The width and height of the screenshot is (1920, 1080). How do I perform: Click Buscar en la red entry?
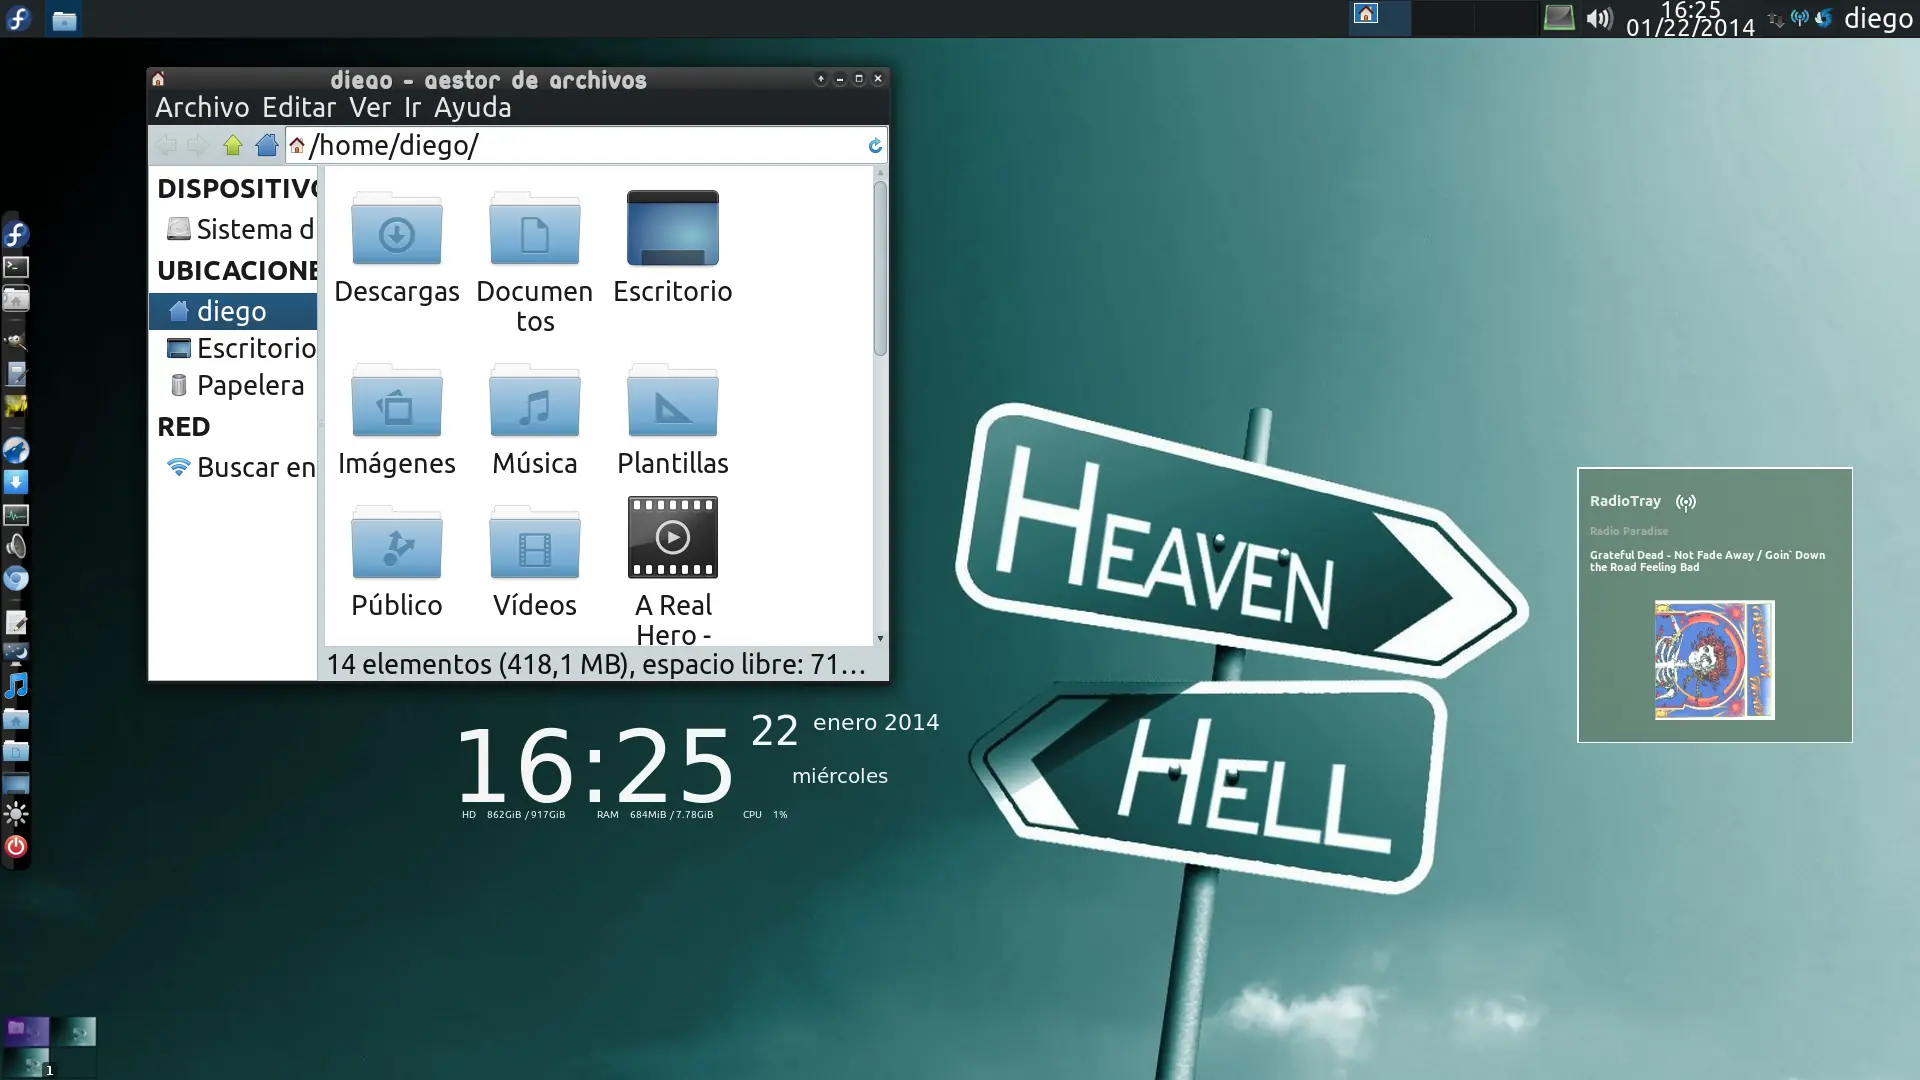(x=254, y=467)
